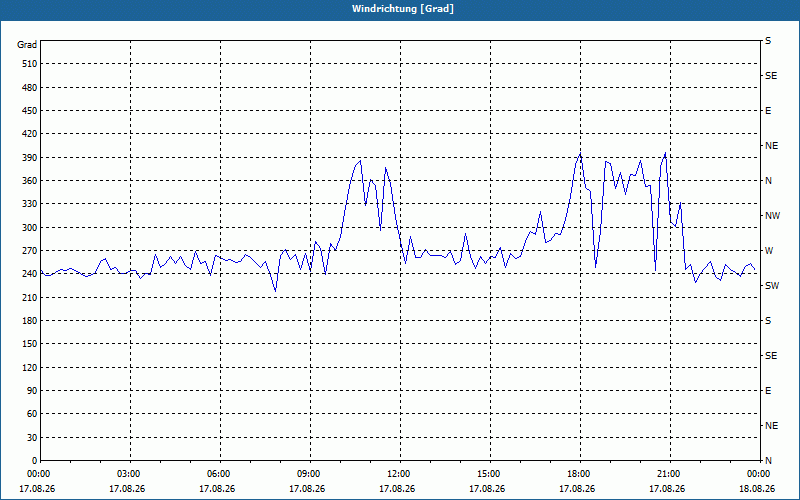Select the 18.08.26 date label
Screen dimensions: 800x500
[757, 489]
